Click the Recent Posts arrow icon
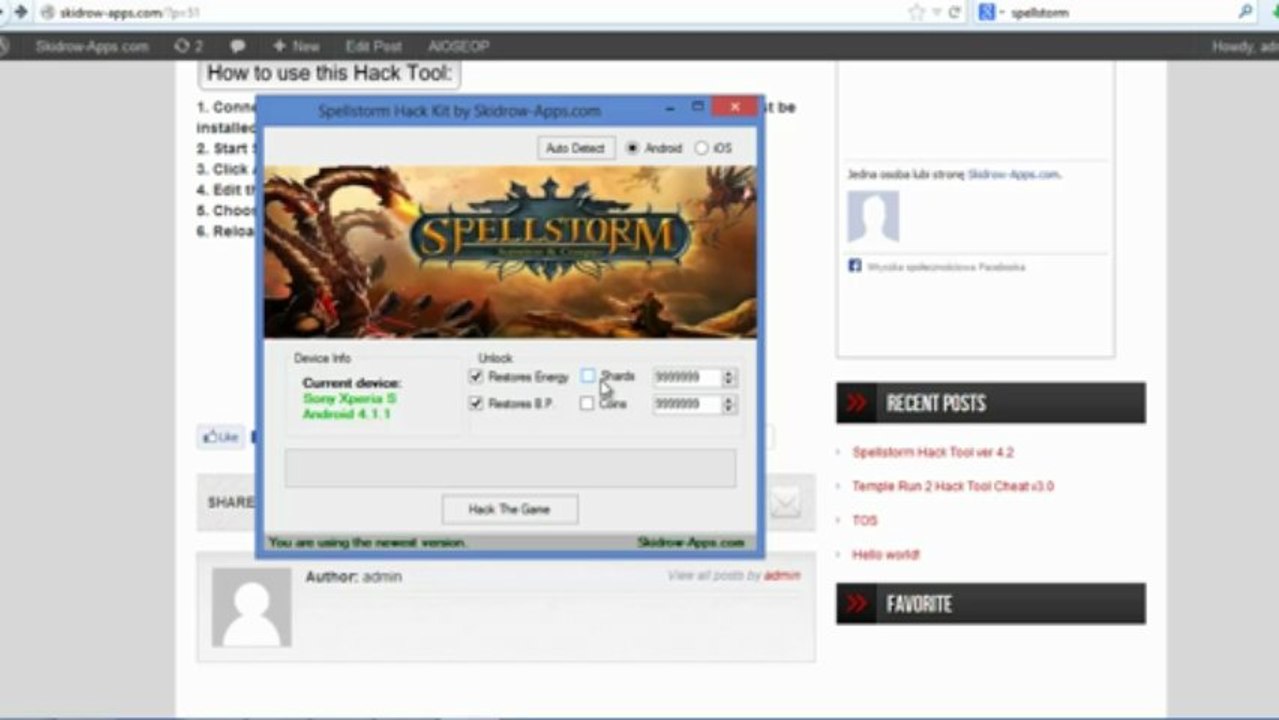The width and height of the screenshot is (1279, 720). (857, 403)
